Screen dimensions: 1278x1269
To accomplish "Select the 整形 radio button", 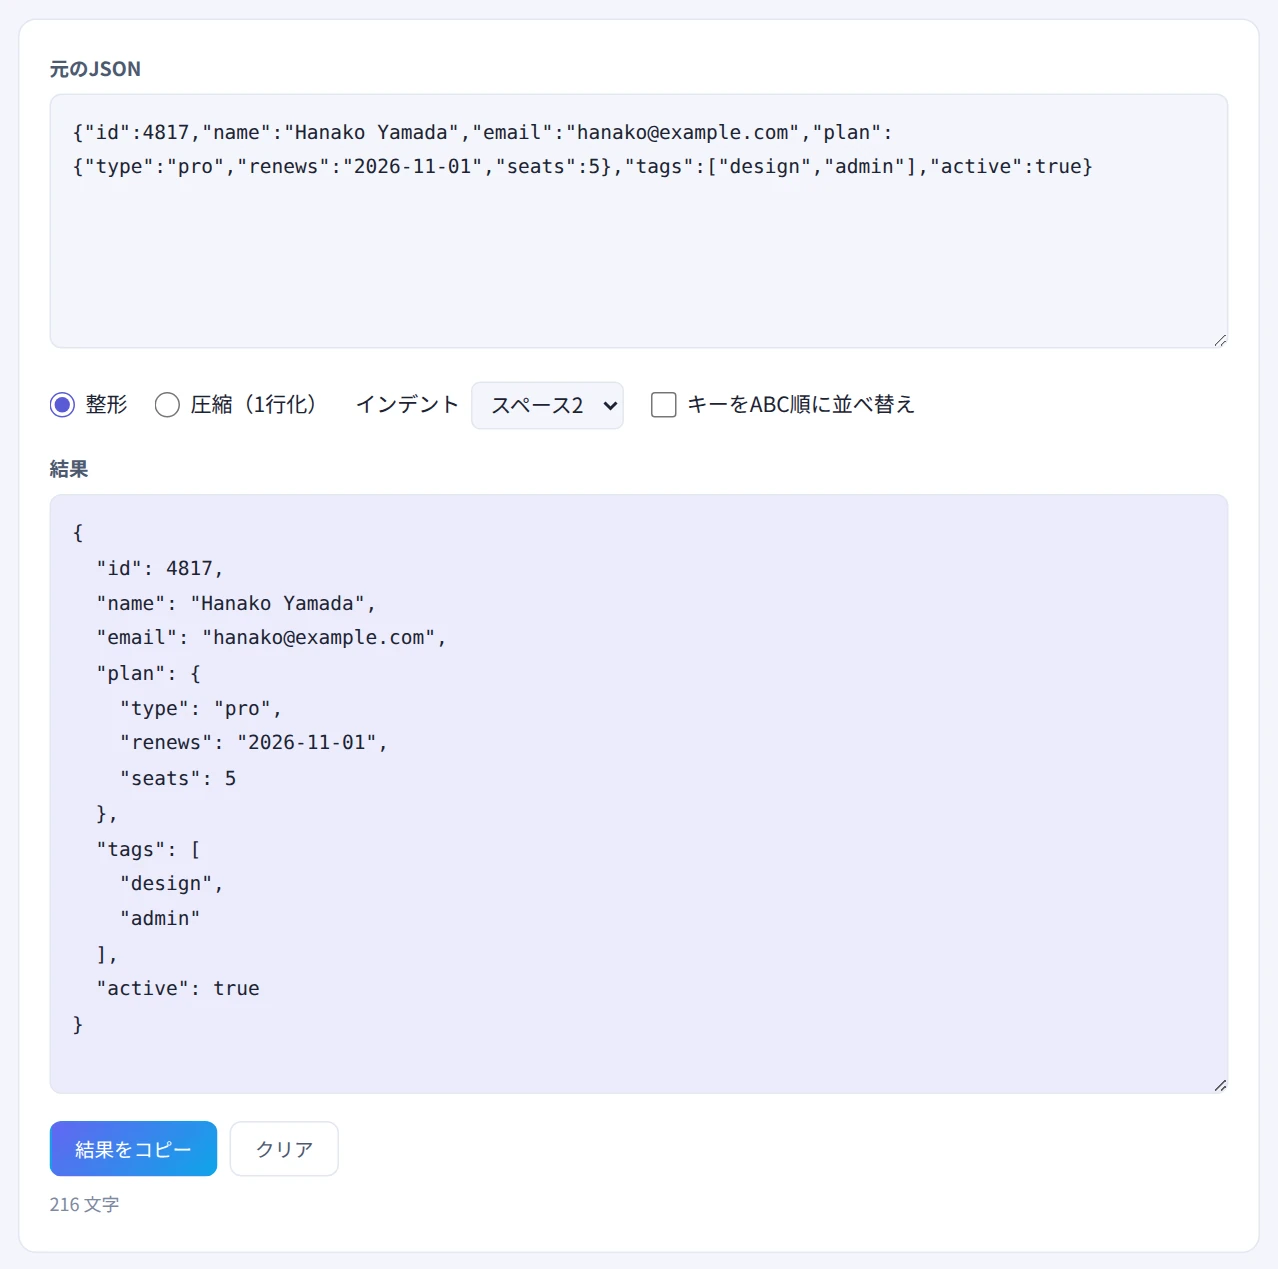I will (x=62, y=405).
